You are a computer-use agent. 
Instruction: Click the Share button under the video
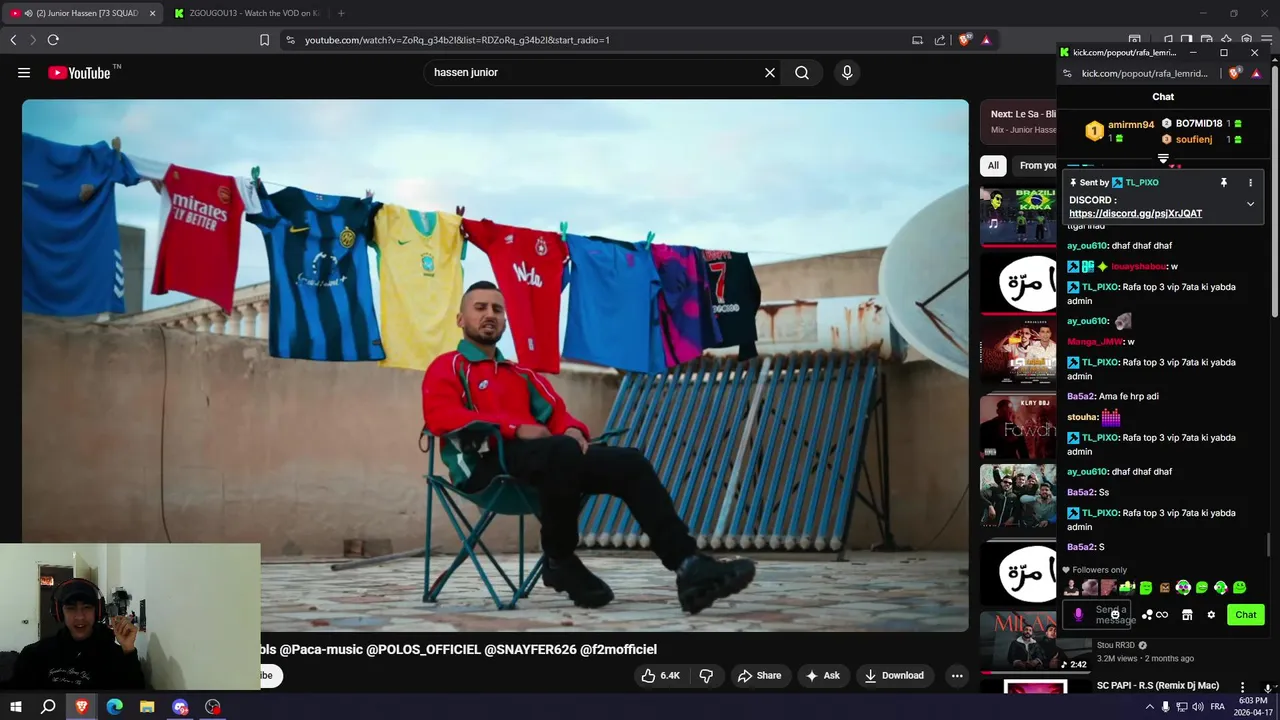click(x=759, y=676)
